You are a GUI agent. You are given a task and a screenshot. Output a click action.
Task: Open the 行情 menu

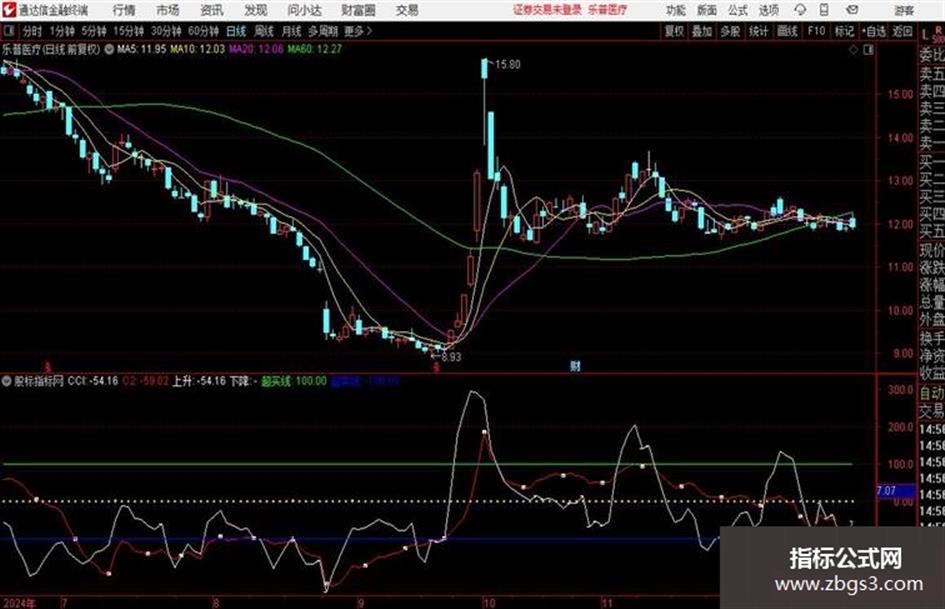(x=124, y=10)
